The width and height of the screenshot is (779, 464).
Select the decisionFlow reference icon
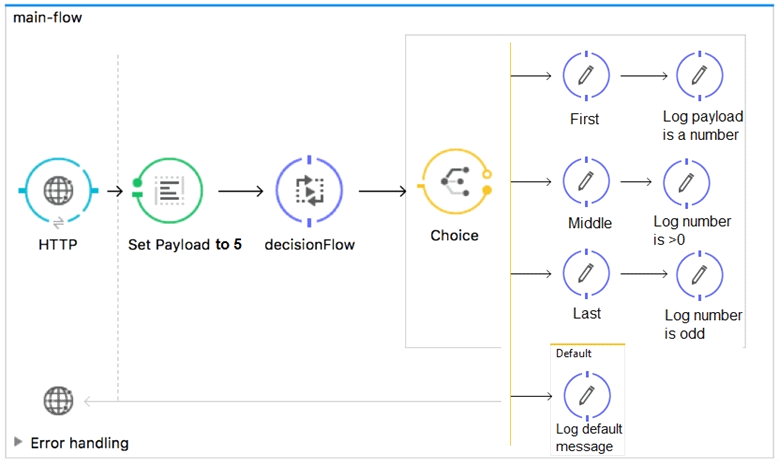pyautogui.click(x=309, y=191)
